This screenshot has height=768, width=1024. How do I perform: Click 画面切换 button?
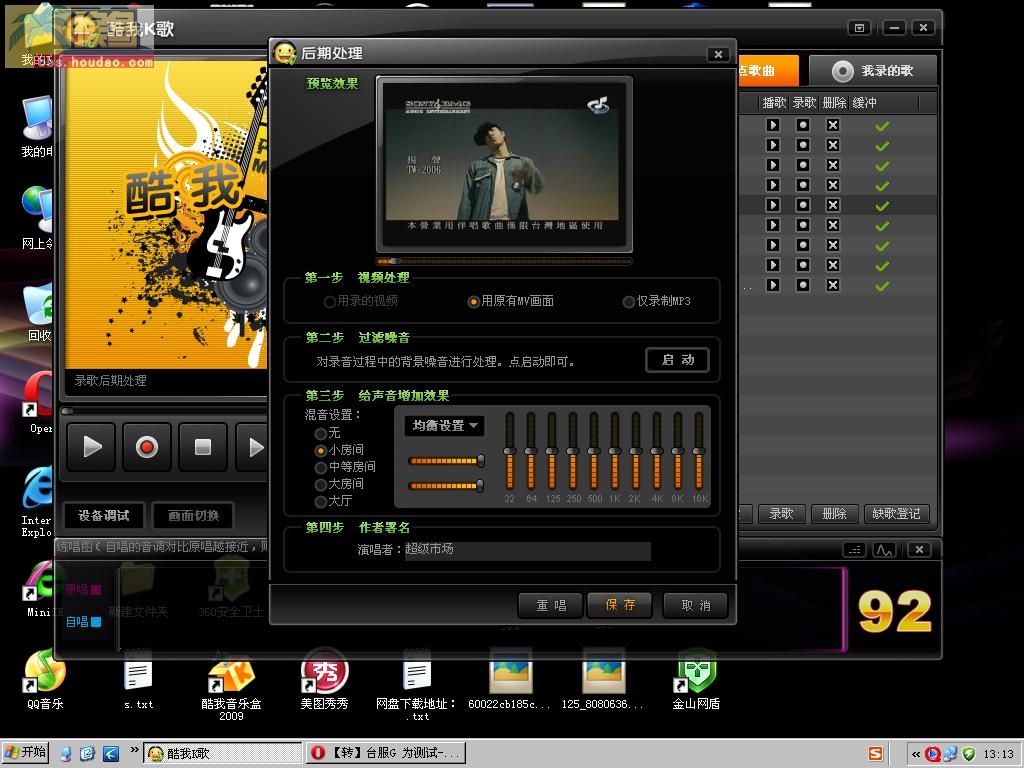[193, 515]
